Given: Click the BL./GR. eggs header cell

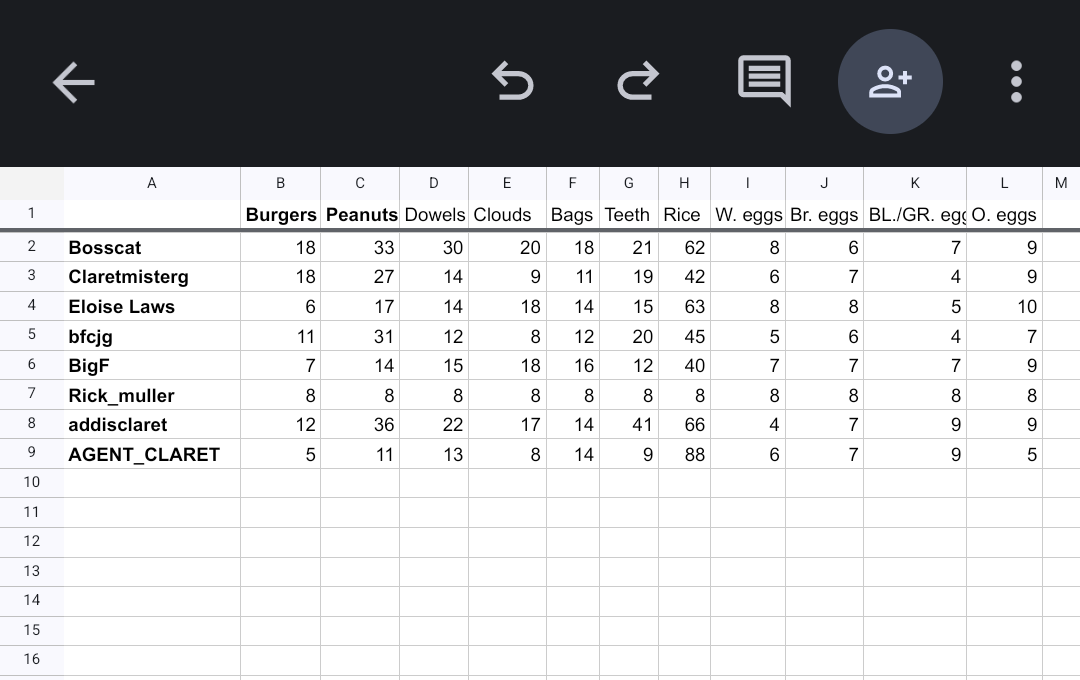Looking at the screenshot, I should click(x=915, y=215).
